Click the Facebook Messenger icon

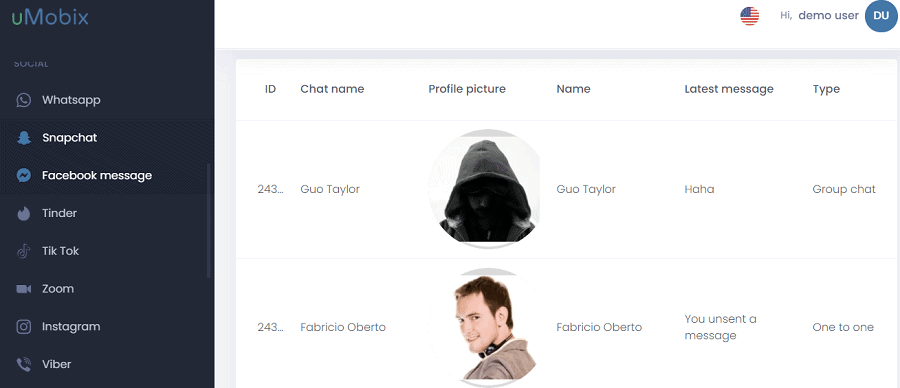pos(24,176)
